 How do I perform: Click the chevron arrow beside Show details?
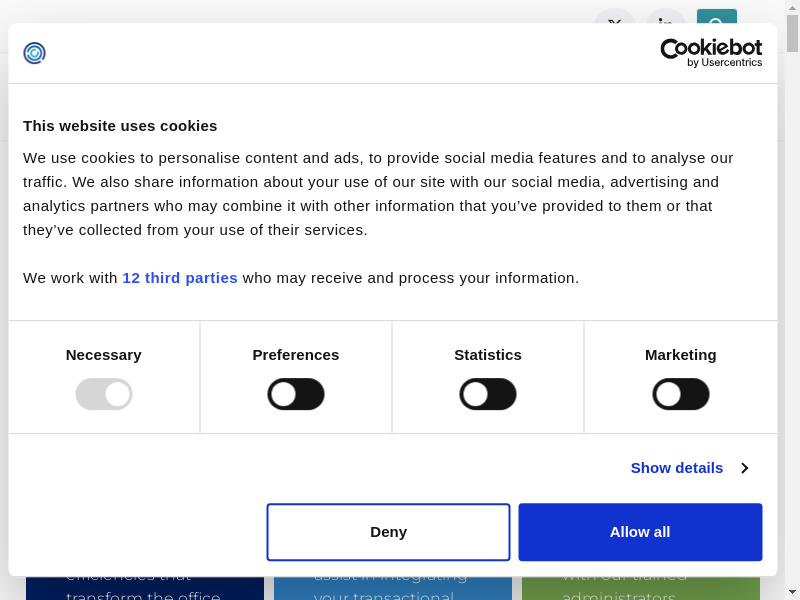click(745, 468)
